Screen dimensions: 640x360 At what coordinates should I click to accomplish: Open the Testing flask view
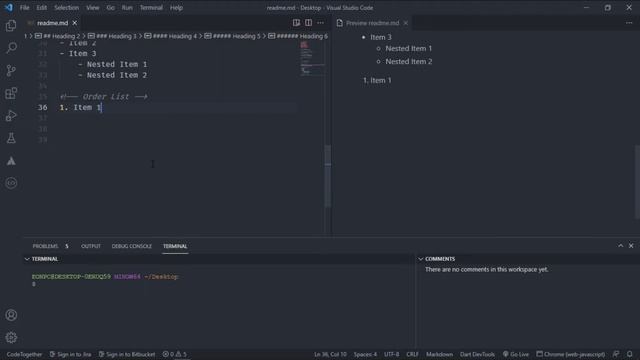(11, 138)
